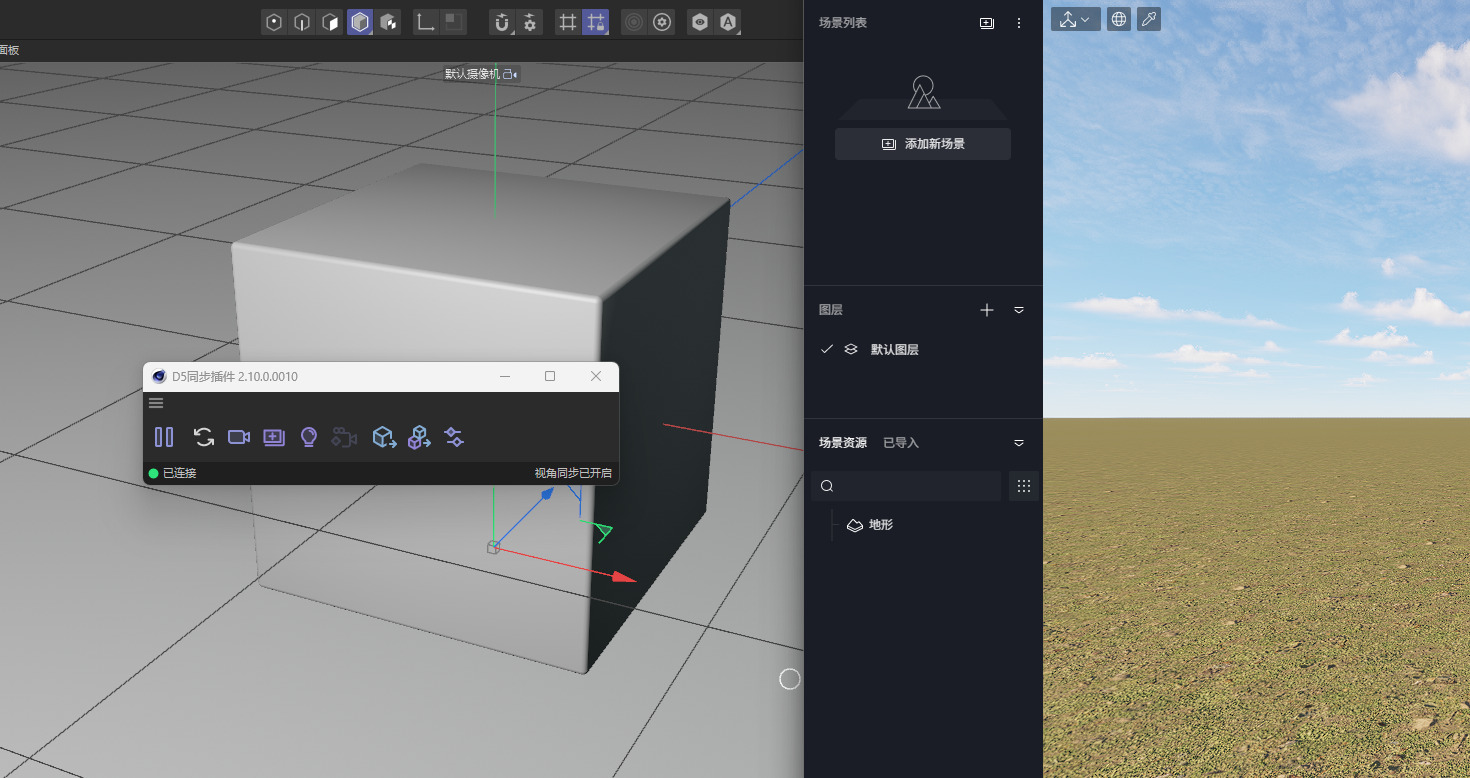Viewport: 1470px width, 778px height.
Task: Switch to the 已导入 tab
Action: pyautogui.click(x=900, y=442)
